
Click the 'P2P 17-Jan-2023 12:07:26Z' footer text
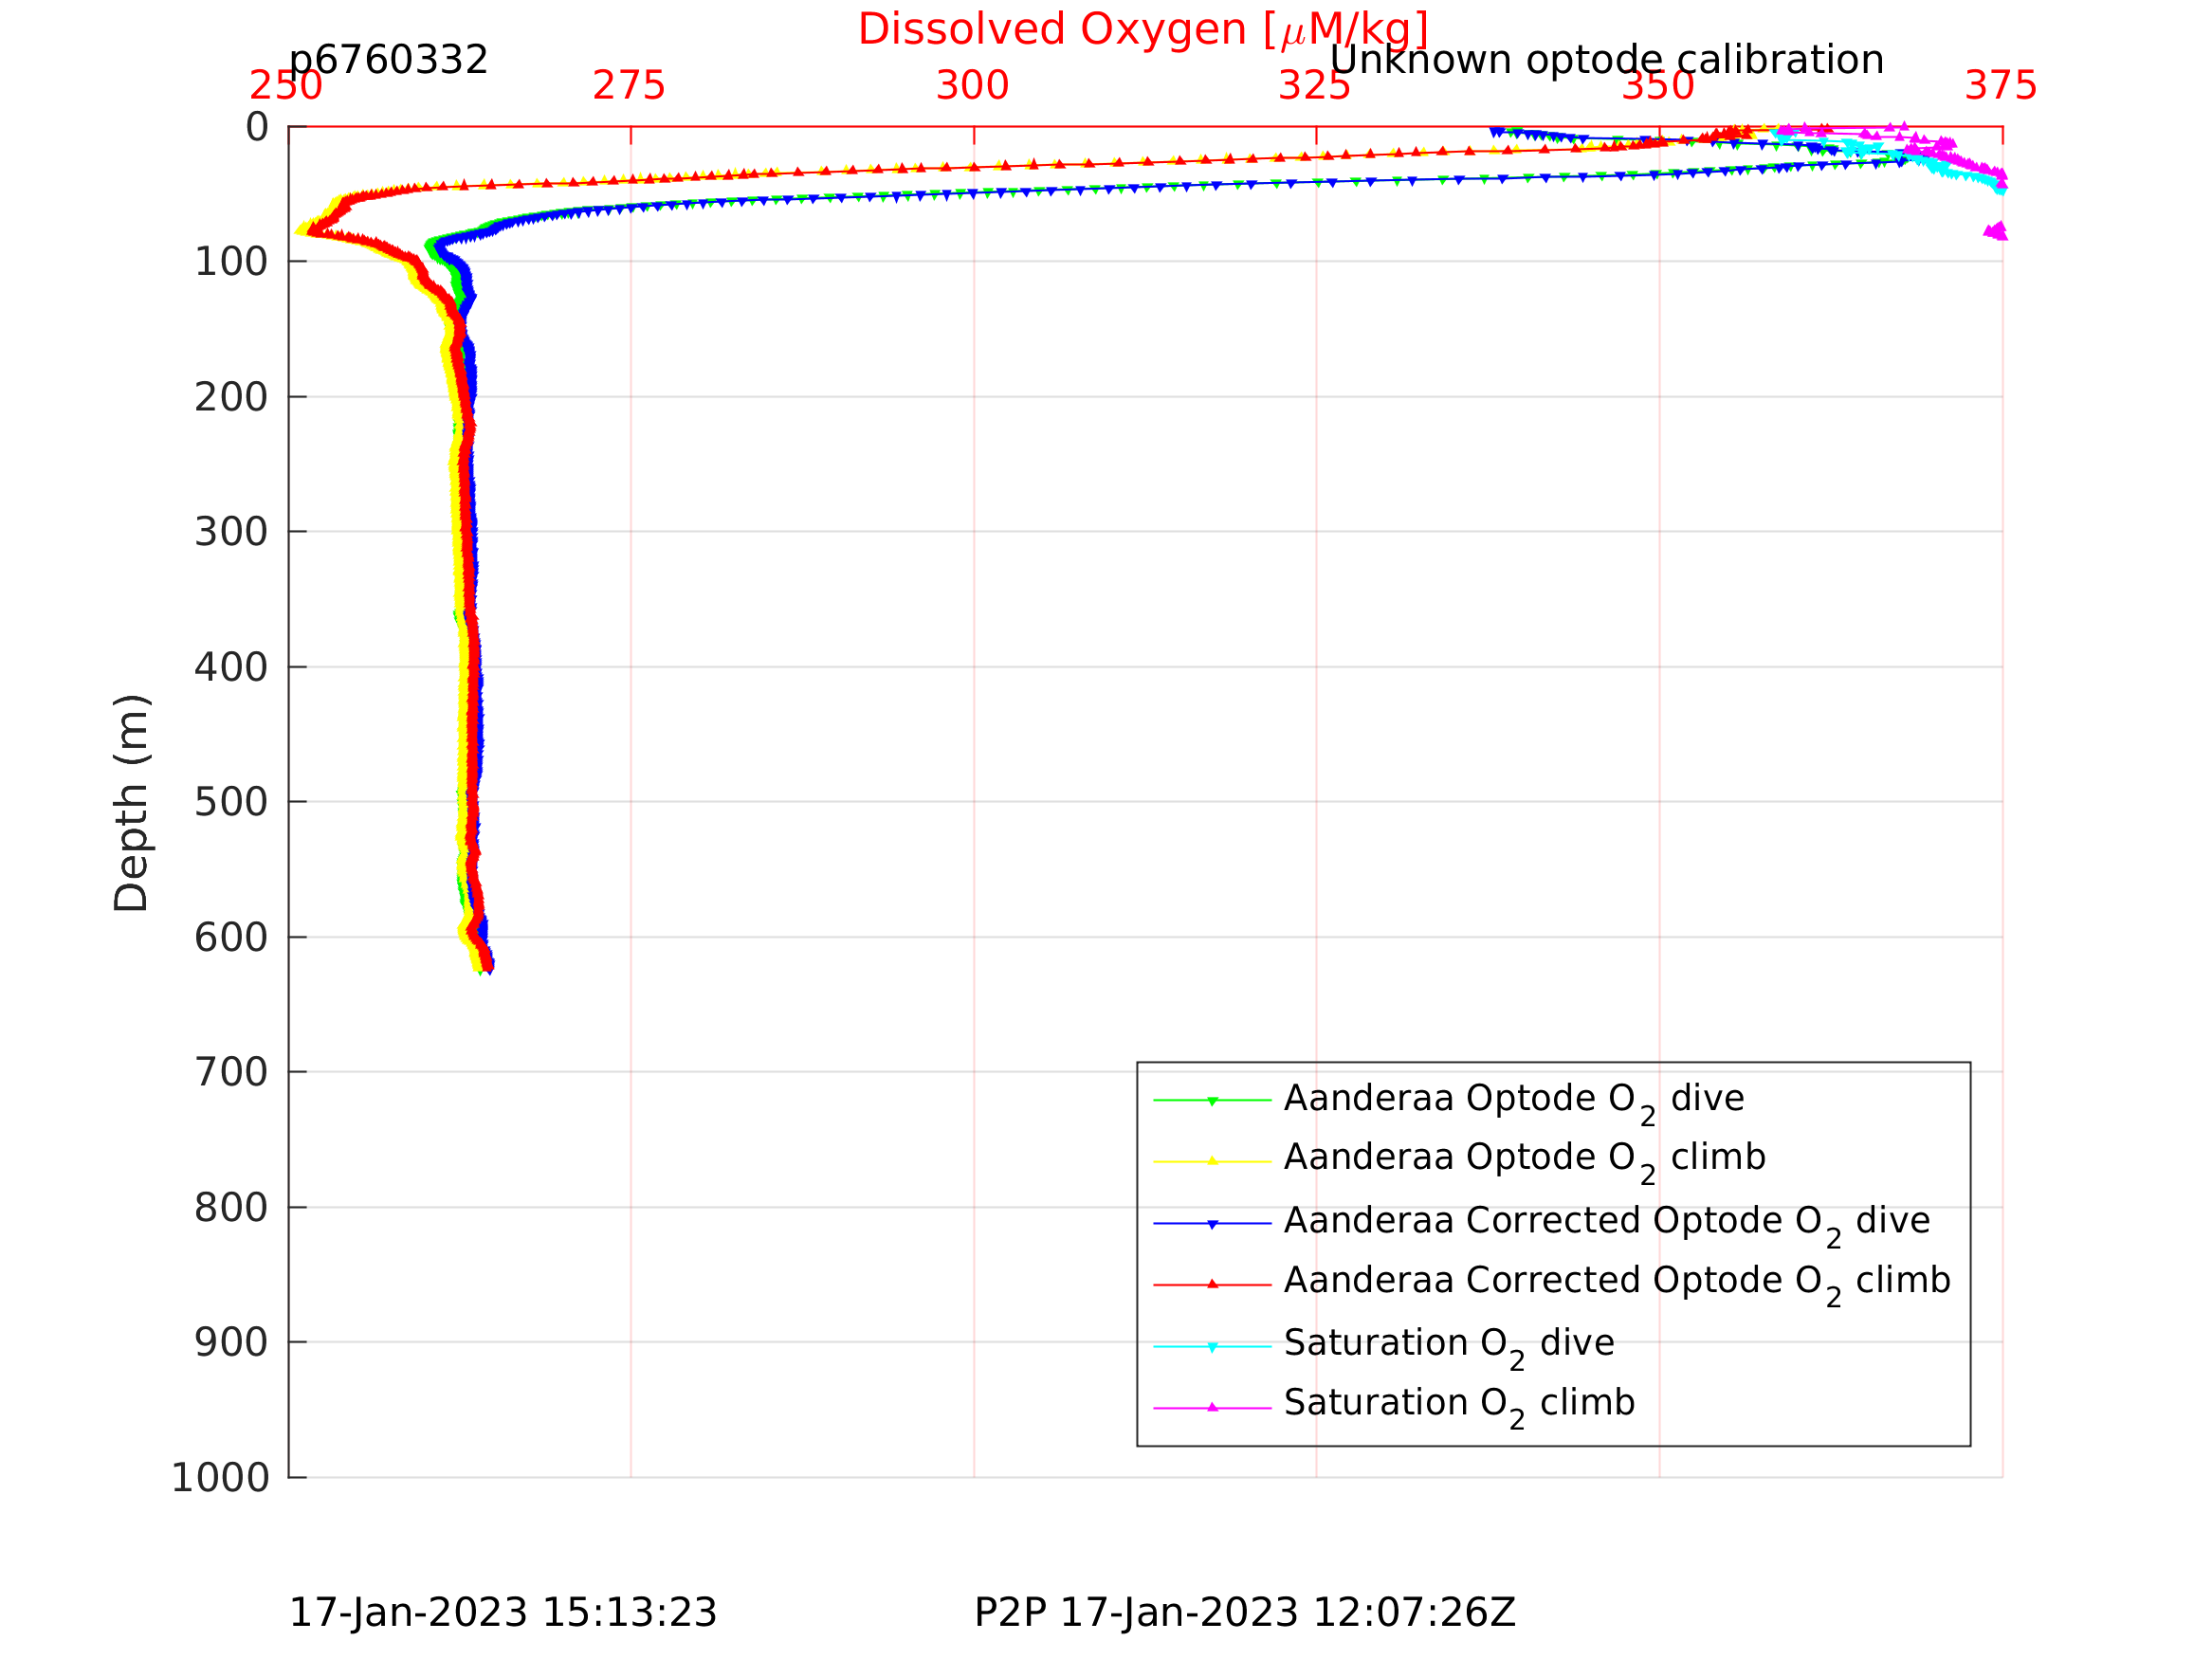coord(1244,1613)
